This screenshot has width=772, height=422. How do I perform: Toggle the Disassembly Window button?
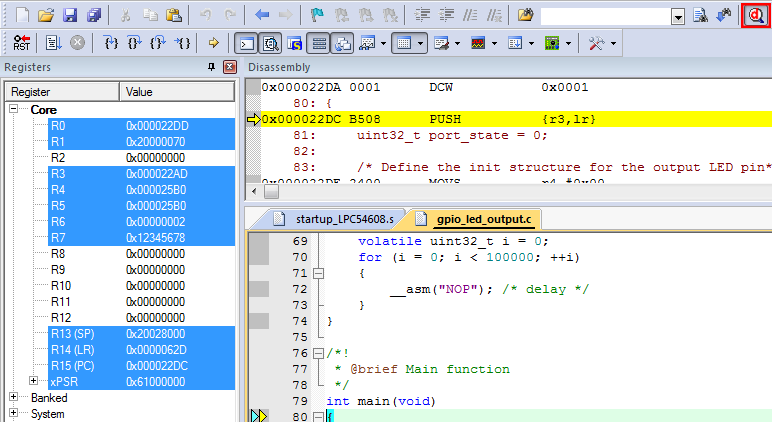(270, 44)
